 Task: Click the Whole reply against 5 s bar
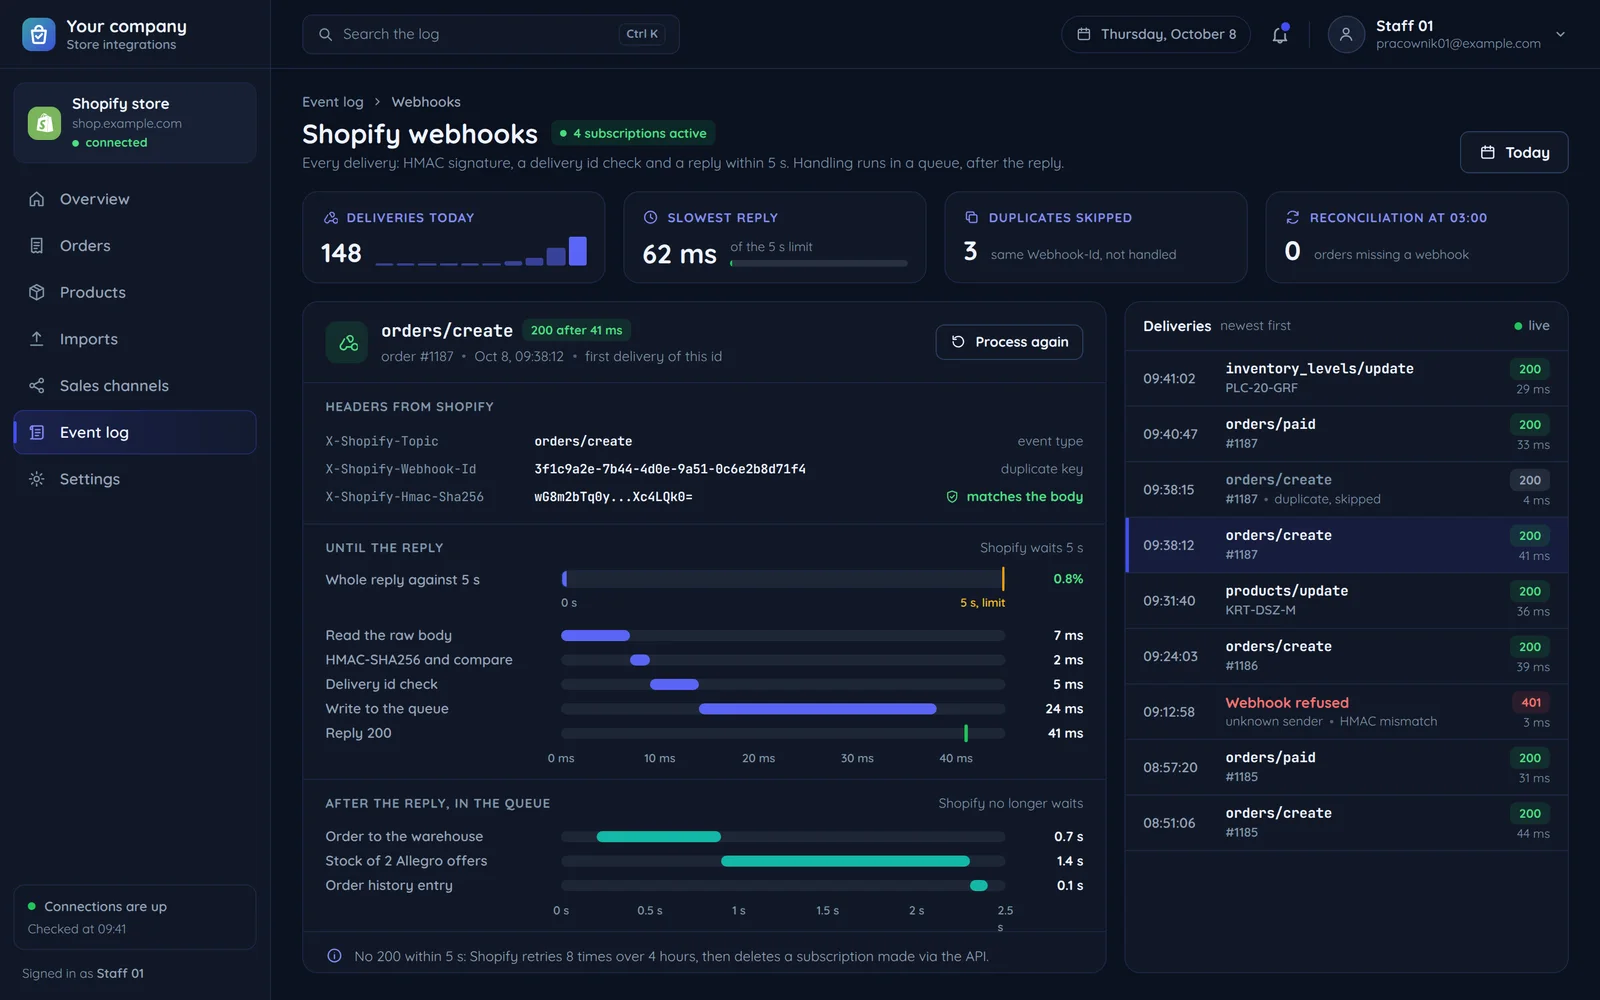(x=783, y=579)
